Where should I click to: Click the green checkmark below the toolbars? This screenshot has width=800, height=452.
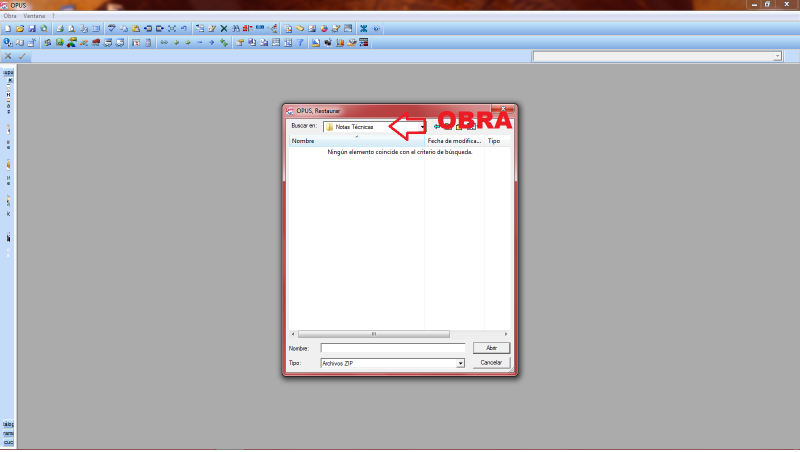pyautogui.click(x=21, y=57)
